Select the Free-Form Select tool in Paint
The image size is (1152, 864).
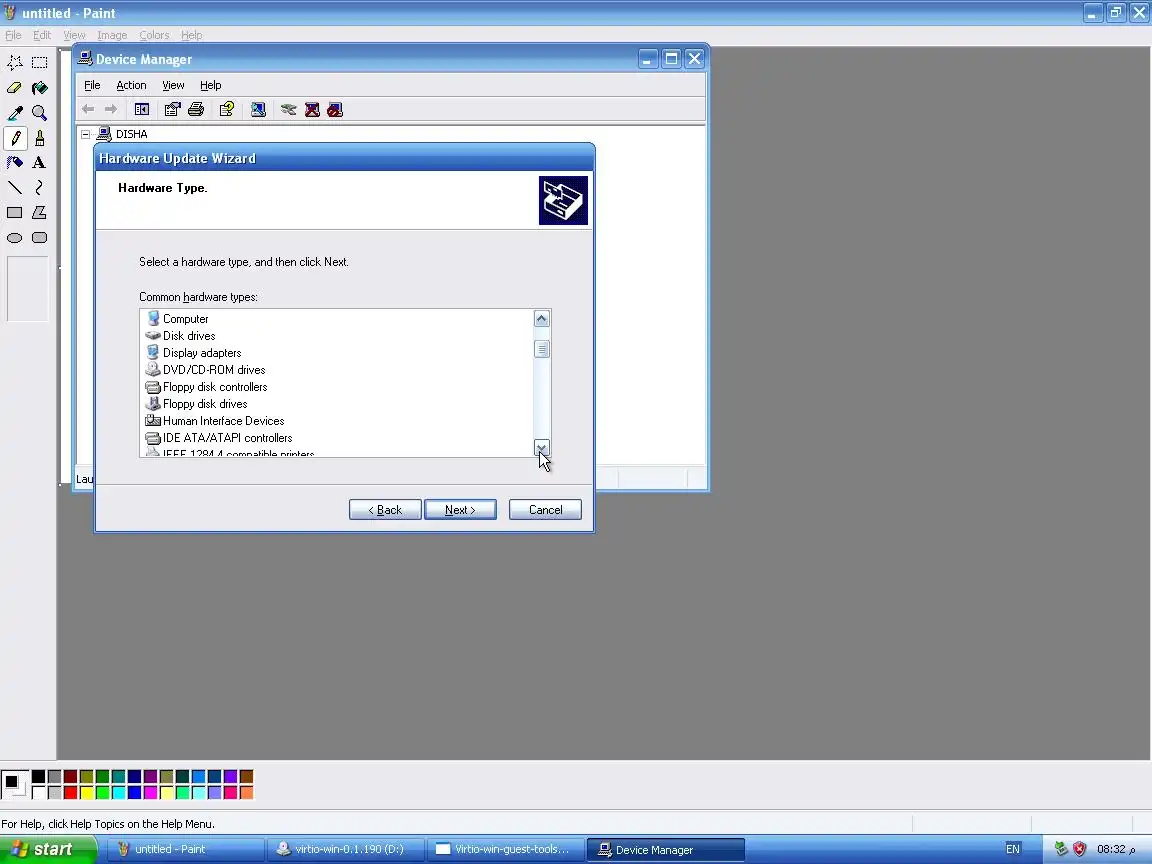pyautogui.click(x=15, y=62)
